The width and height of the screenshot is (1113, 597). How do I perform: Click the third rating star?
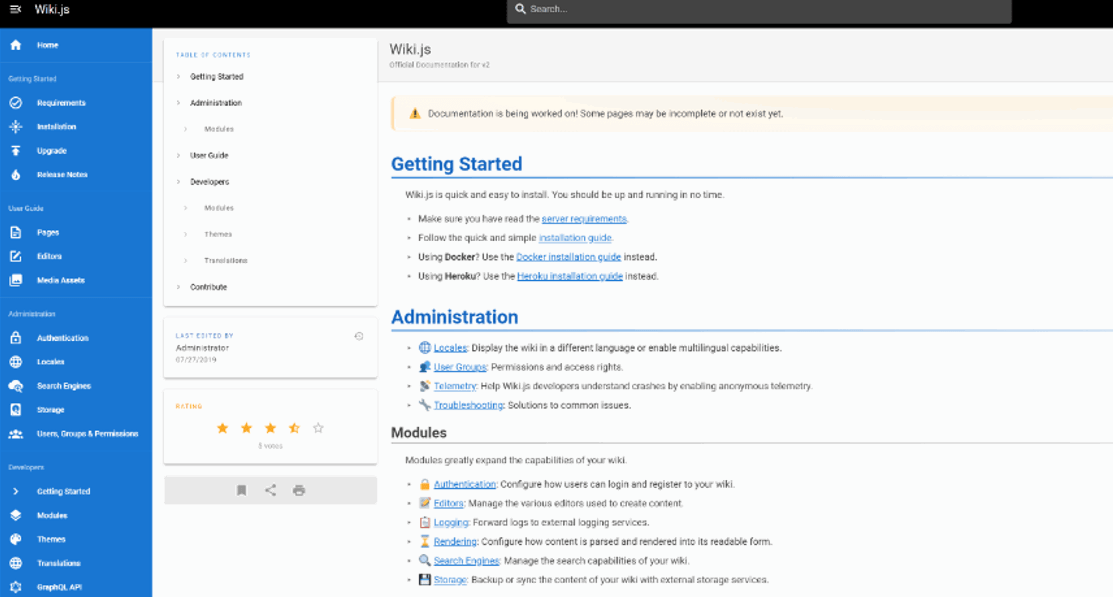pyautogui.click(x=270, y=428)
